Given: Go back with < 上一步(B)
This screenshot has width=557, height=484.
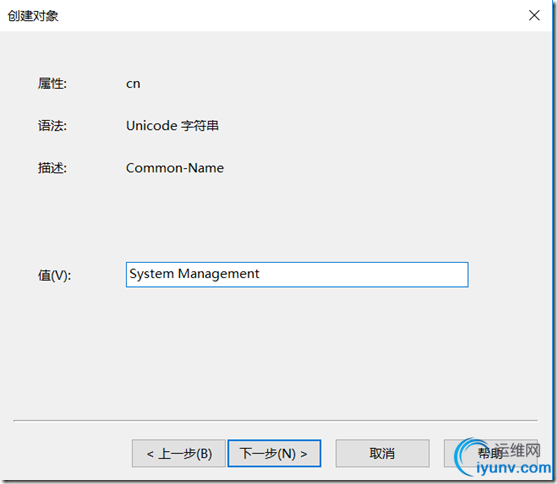Looking at the screenshot, I should coord(179,453).
